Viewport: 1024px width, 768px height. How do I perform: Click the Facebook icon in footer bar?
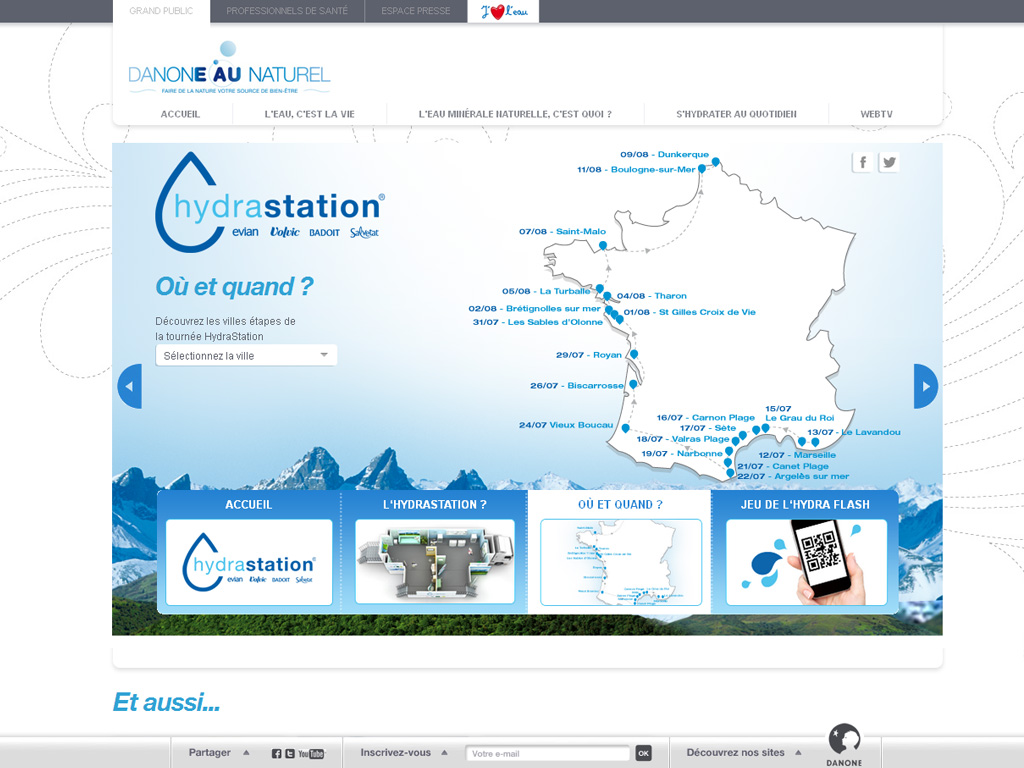tap(276, 754)
